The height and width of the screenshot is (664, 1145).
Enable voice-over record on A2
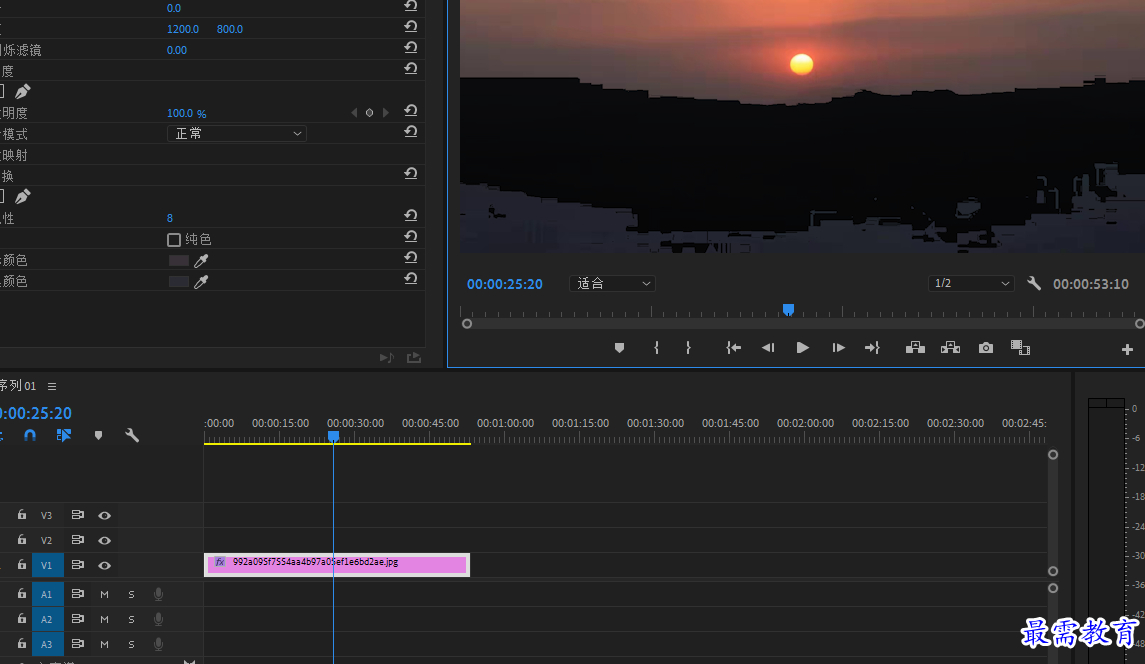click(158, 619)
